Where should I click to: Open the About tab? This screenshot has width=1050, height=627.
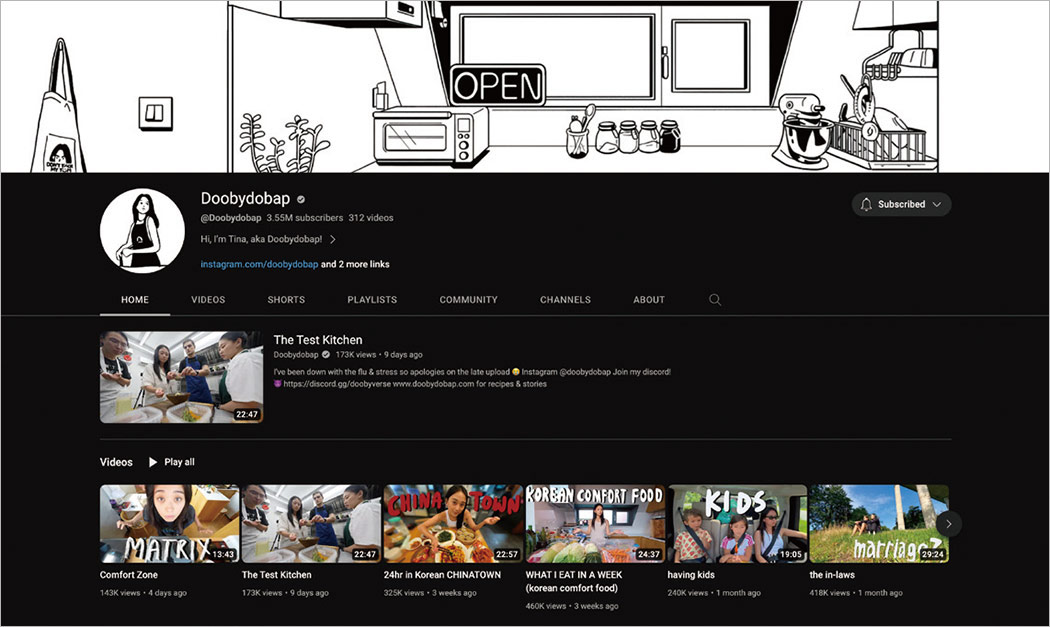coord(650,300)
